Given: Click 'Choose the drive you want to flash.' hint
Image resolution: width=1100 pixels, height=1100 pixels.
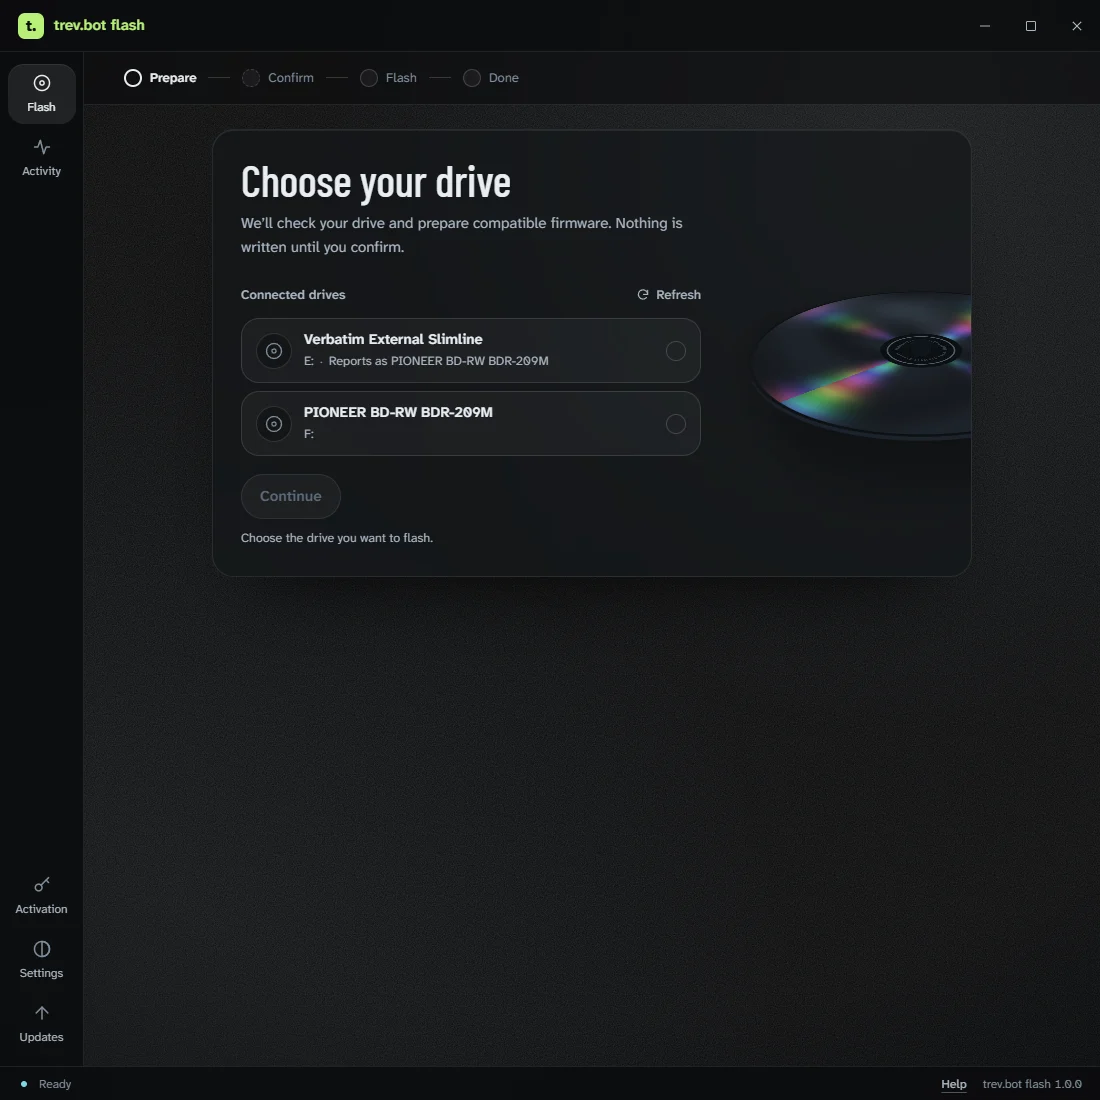Looking at the screenshot, I should (x=337, y=538).
